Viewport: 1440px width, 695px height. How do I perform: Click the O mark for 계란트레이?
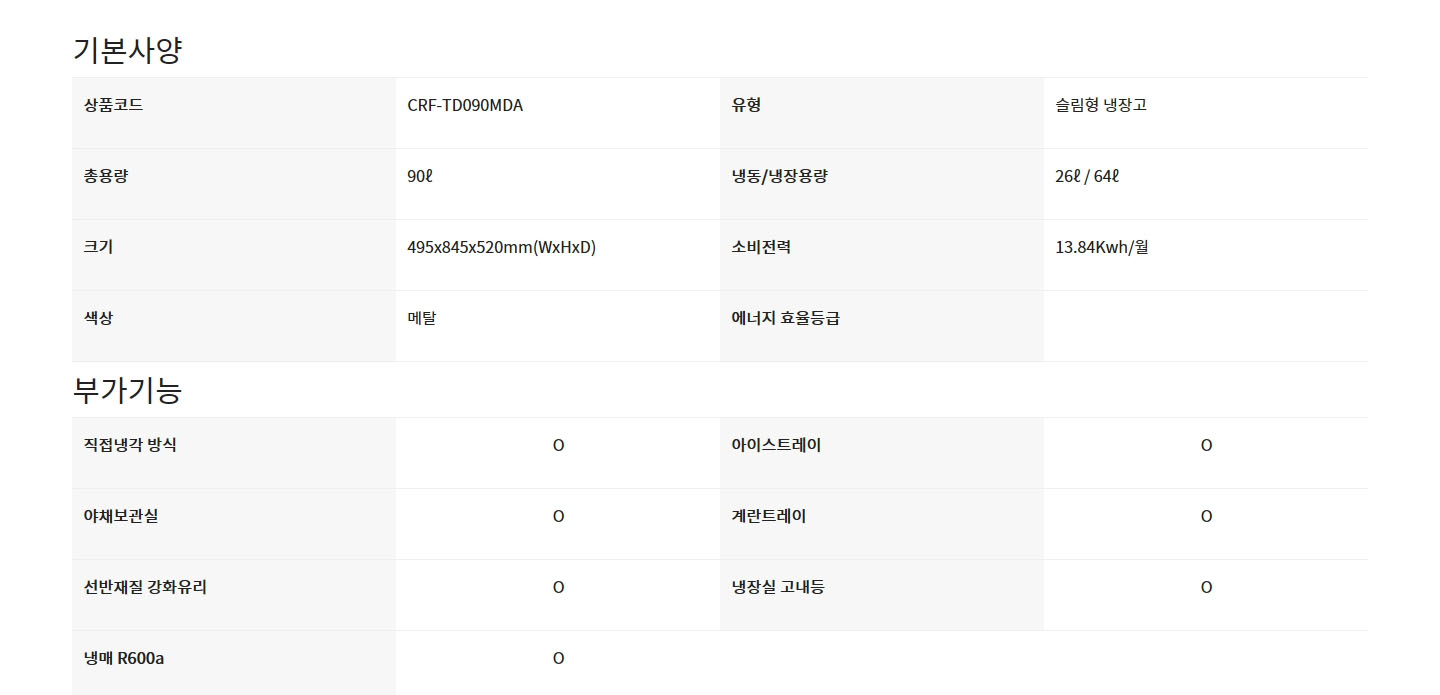click(x=1206, y=516)
